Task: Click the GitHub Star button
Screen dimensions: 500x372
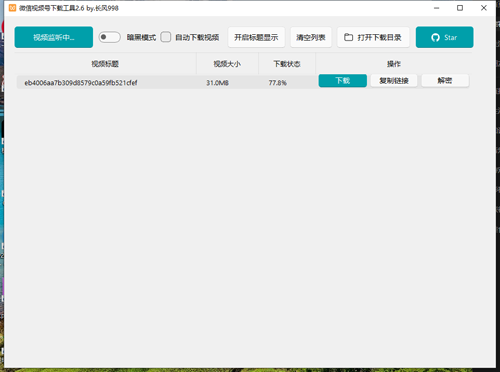Action: point(444,37)
